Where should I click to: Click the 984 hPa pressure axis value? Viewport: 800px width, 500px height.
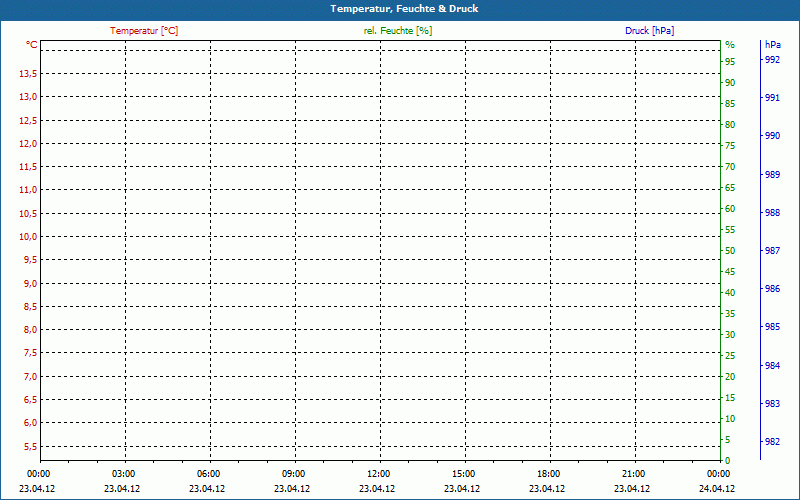[772, 366]
